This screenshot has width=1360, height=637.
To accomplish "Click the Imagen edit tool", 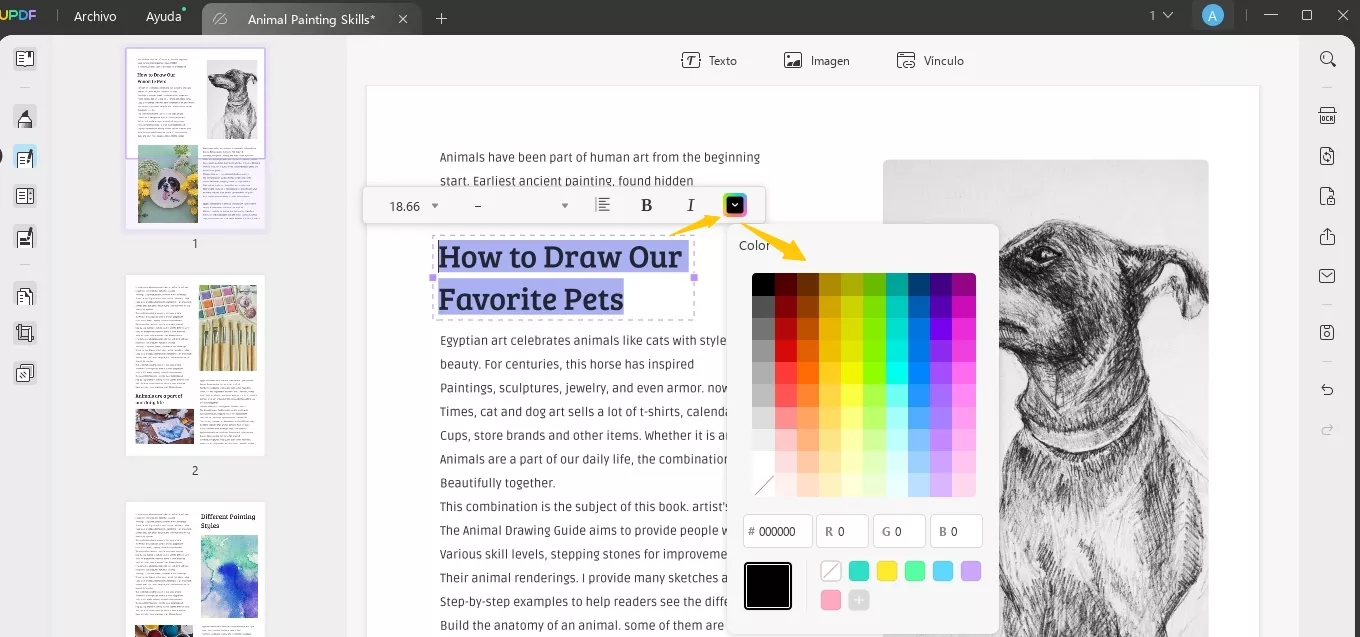I will click(817, 60).
